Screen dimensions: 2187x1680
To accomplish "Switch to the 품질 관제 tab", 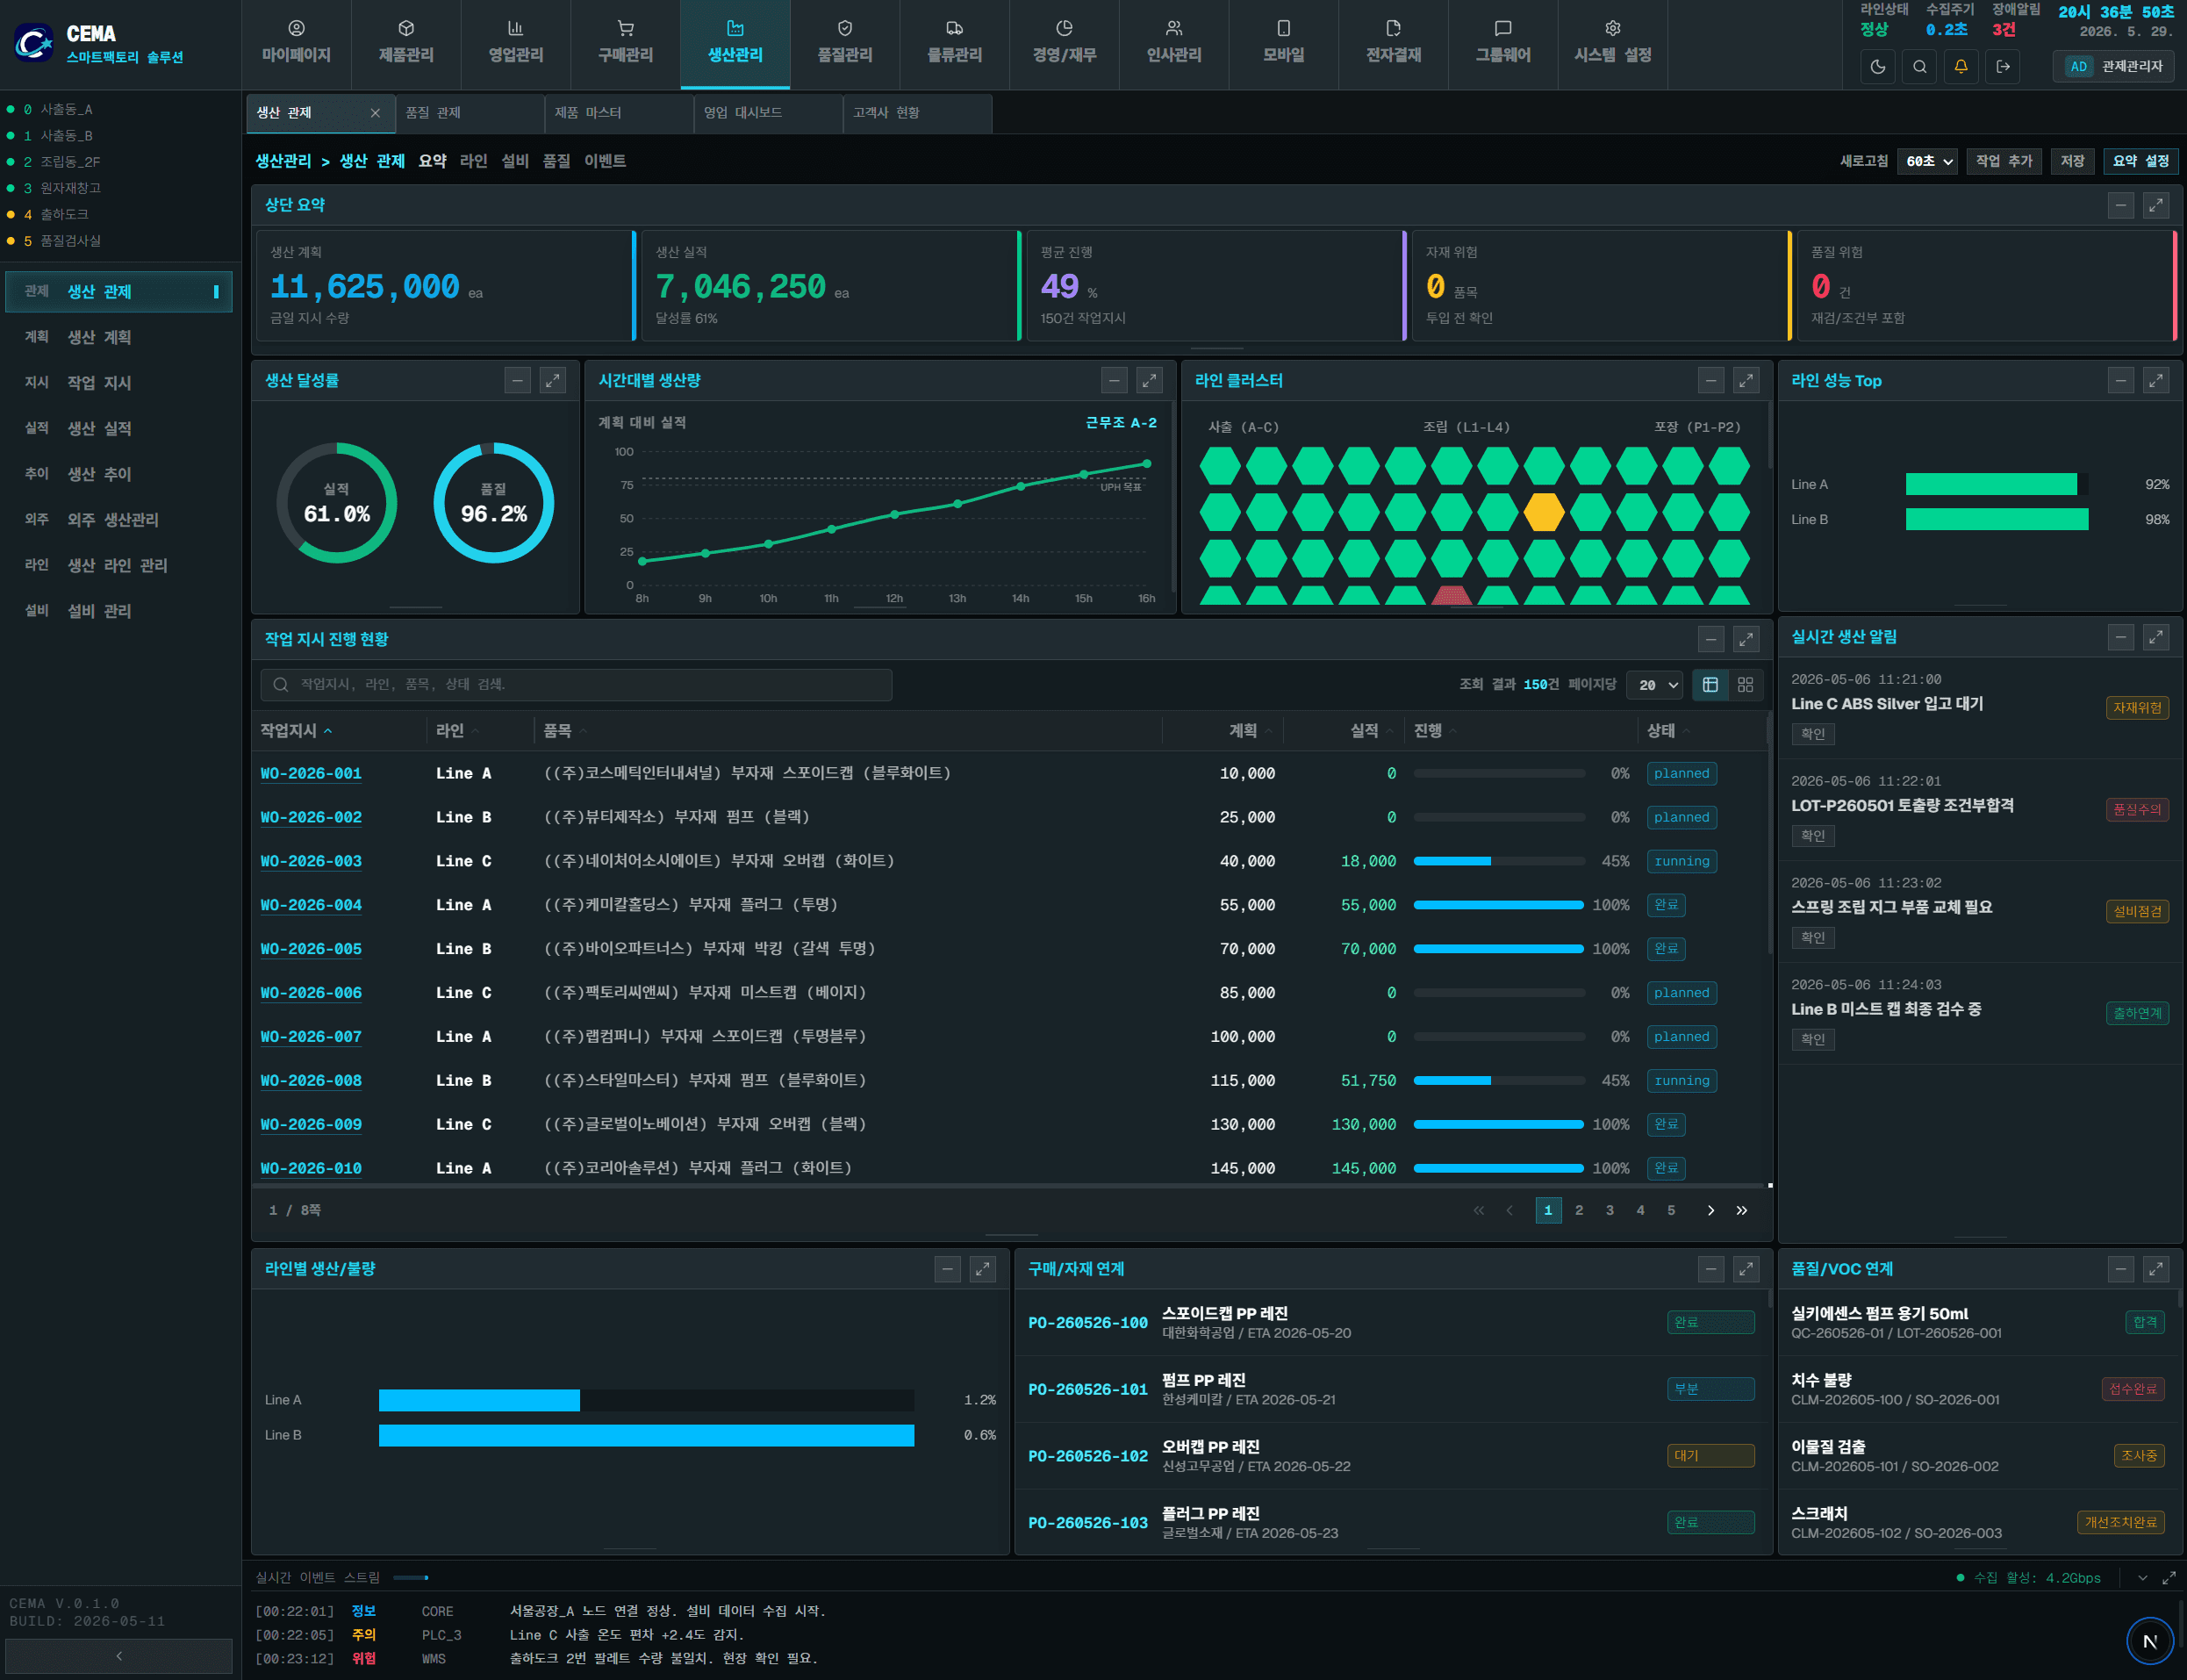I will point(469,113).
